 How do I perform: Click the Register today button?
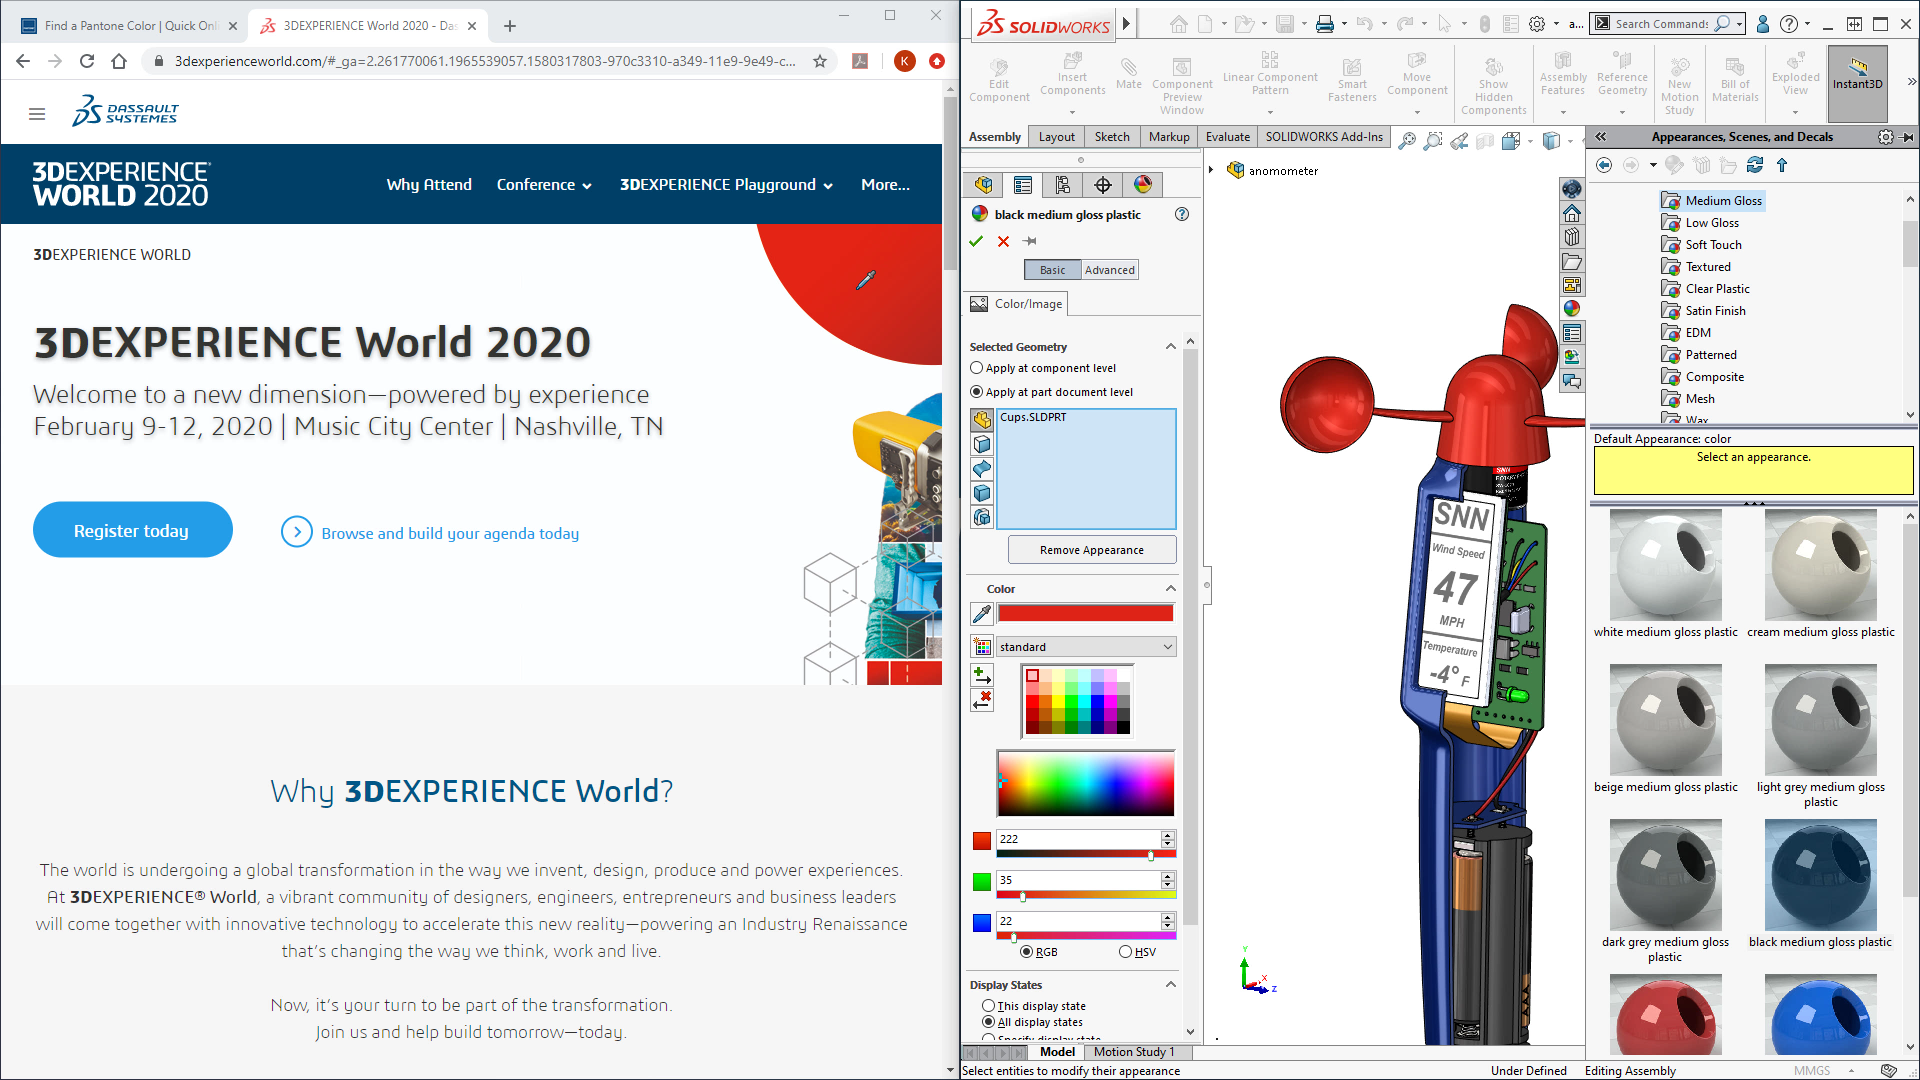tap(132, 530)
